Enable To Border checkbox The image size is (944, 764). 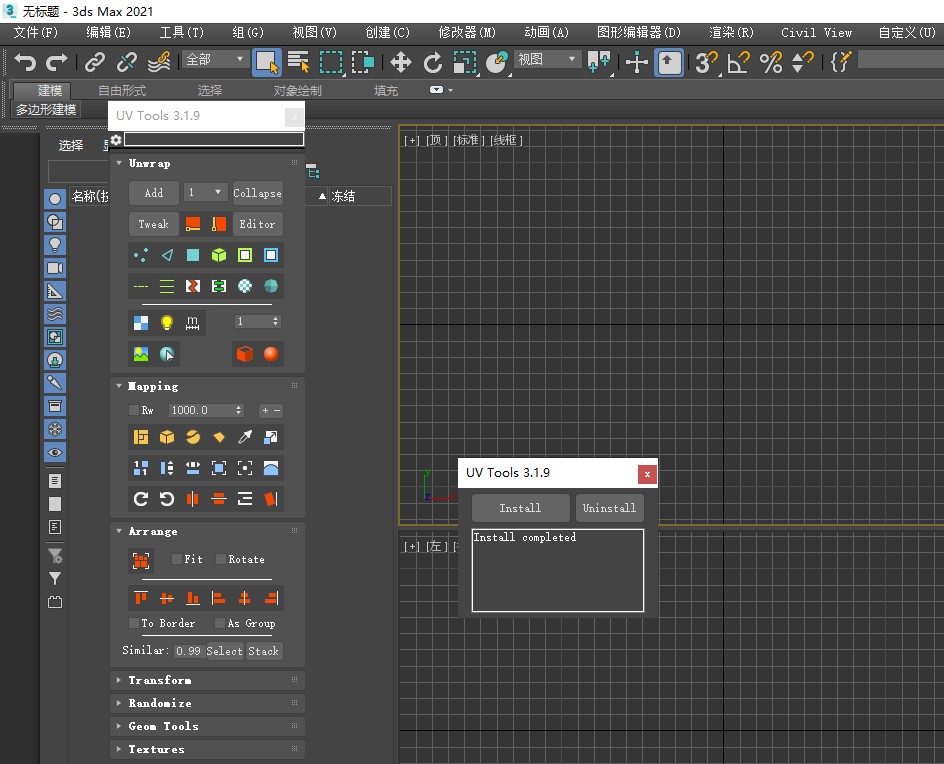coord(134,623)
